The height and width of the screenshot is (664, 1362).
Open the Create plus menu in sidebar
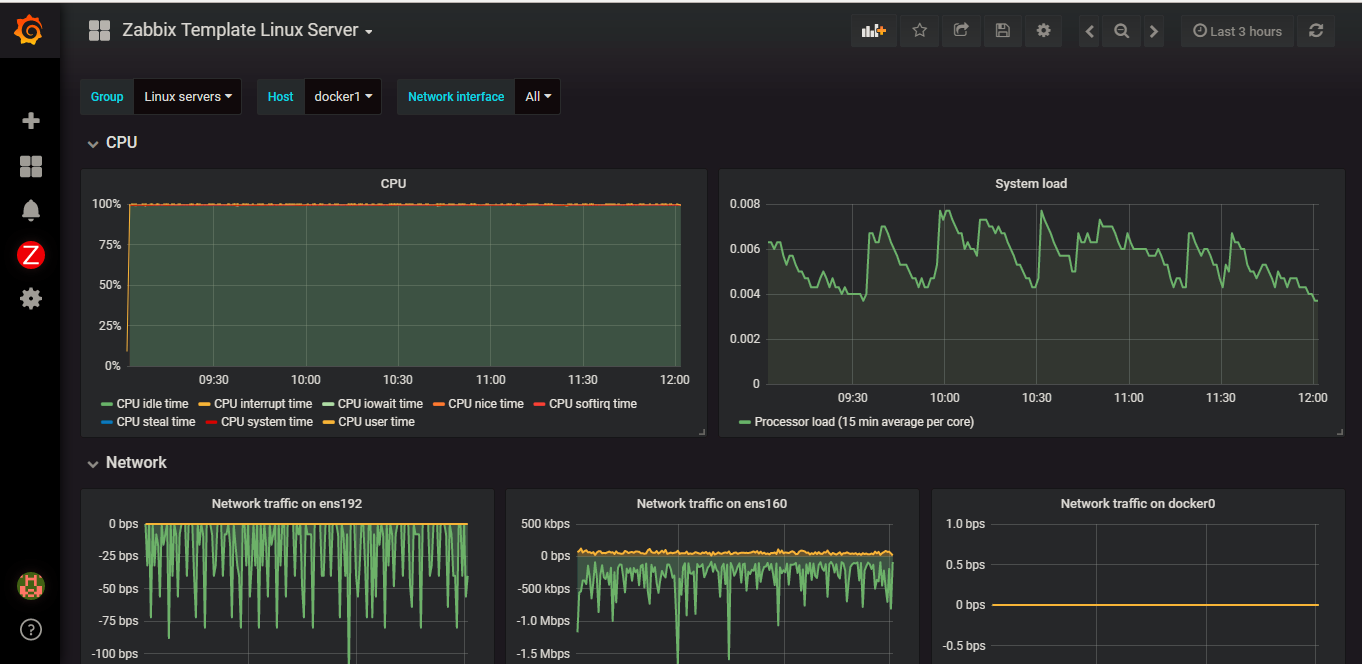[31, 121]
